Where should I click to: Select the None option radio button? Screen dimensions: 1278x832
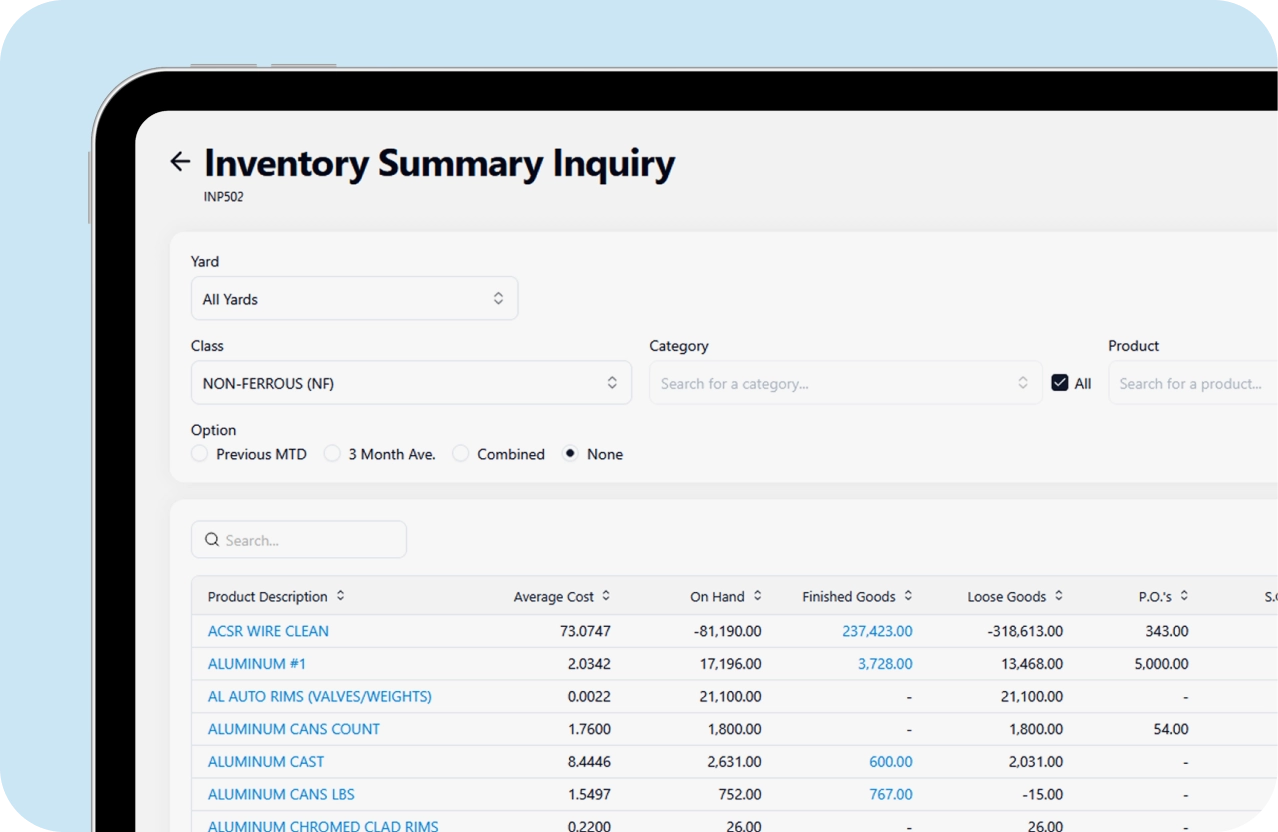pyautogui.click(x=570, y=454)
